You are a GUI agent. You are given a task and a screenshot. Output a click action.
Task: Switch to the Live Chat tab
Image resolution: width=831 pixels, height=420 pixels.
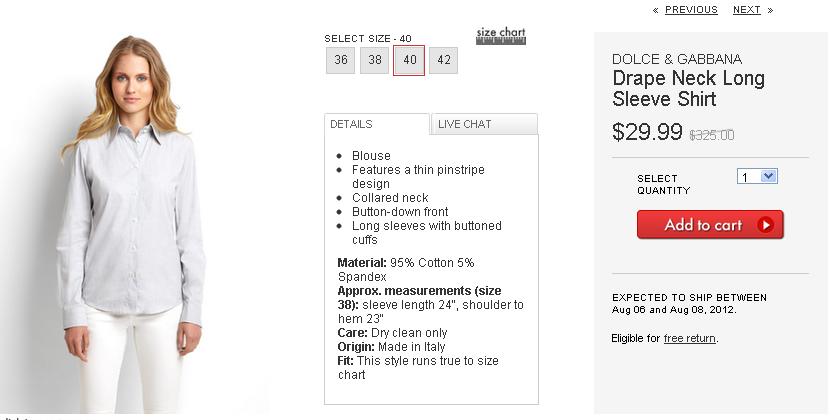(x=484, y=124)
